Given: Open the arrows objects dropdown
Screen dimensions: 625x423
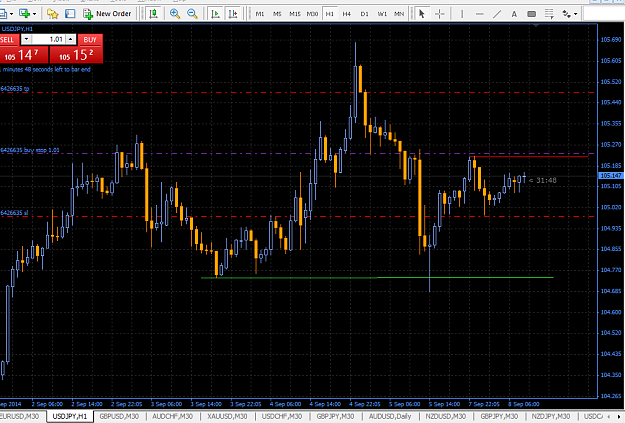Looking at the screenshot, I should click(x=575, y=14).
